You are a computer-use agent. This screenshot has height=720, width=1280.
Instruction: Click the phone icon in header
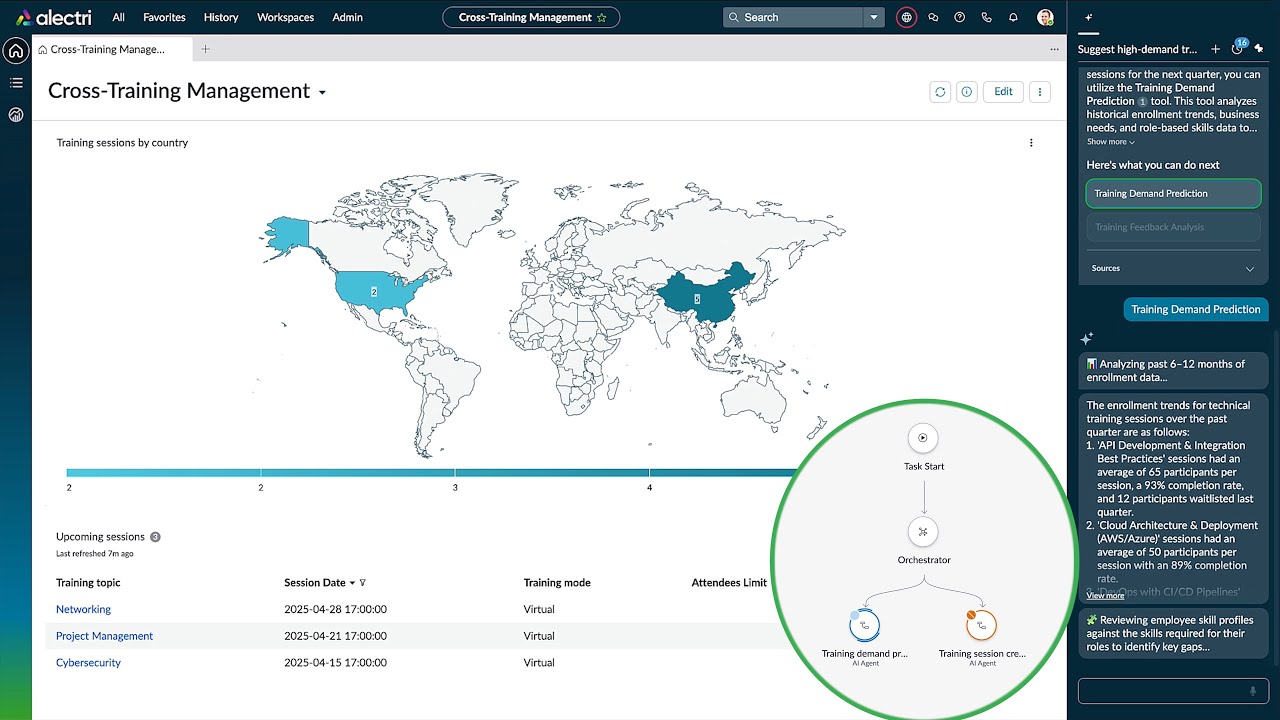tap(987, 17)
